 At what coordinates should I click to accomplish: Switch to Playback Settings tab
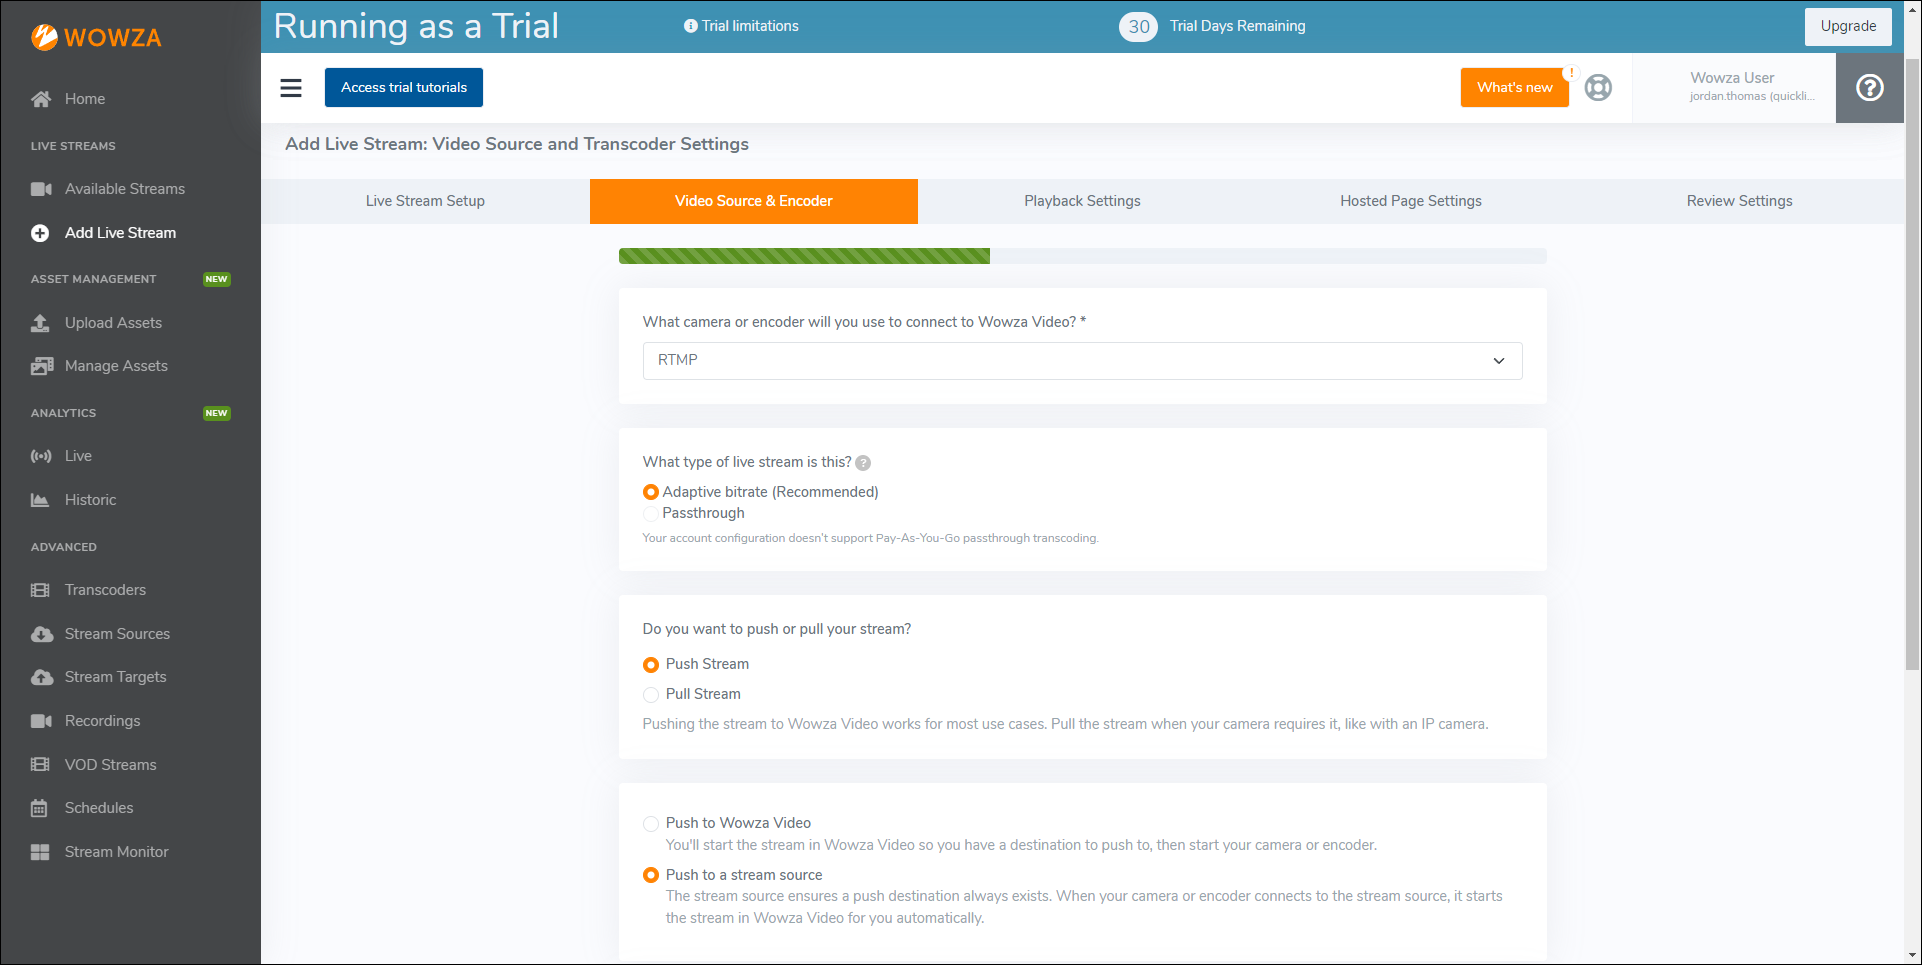click(1082, 201)
